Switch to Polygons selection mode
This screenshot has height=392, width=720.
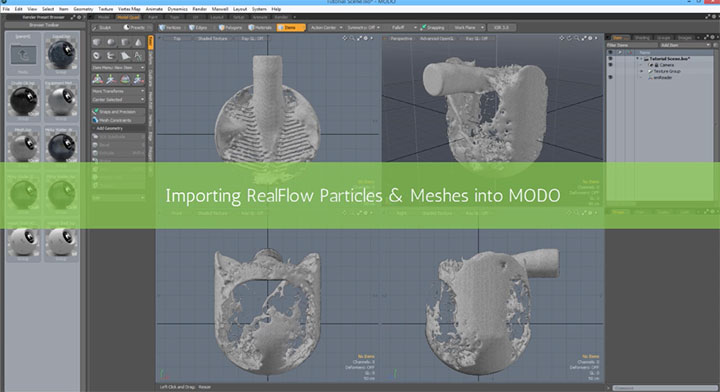(231, 28)
